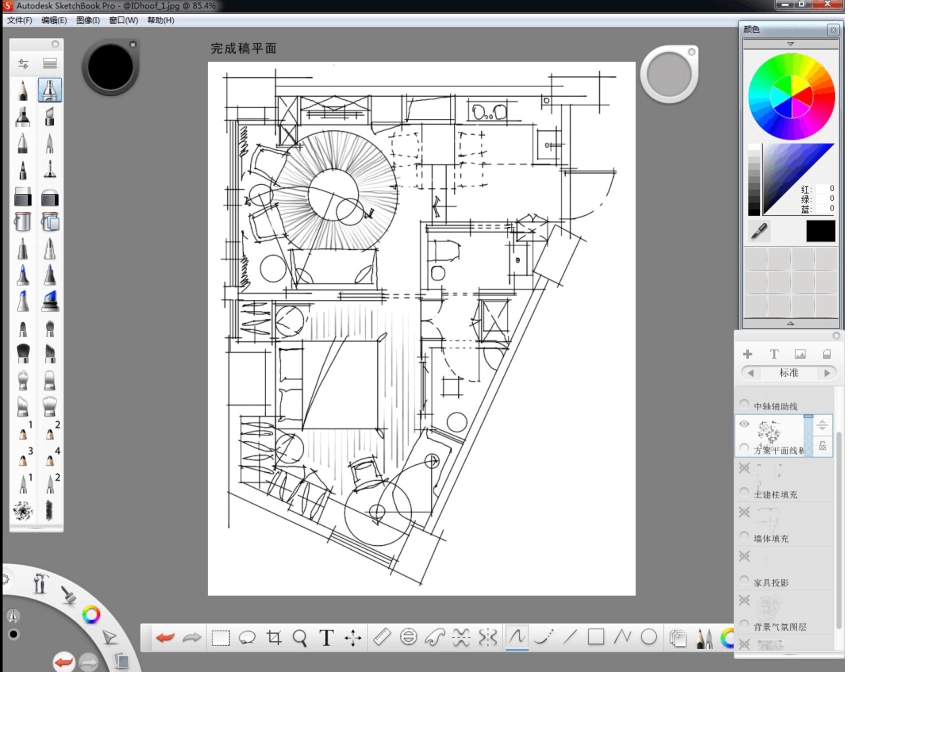The image size is (950, 756).
Task: Click the red undo arrow in bottom toolbar
Action: (x=165, y=637)
